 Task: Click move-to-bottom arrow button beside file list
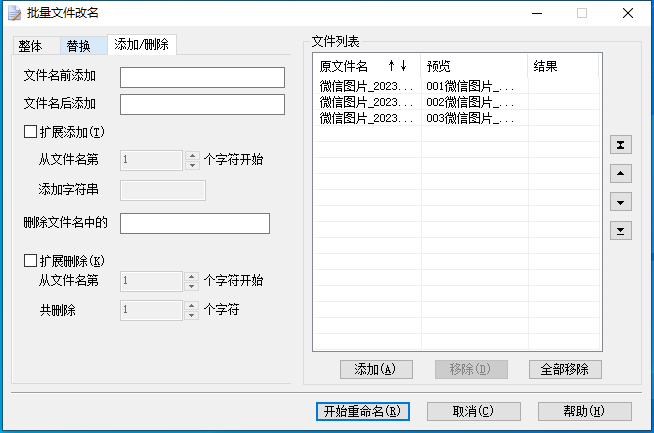[x=621, y=231]
